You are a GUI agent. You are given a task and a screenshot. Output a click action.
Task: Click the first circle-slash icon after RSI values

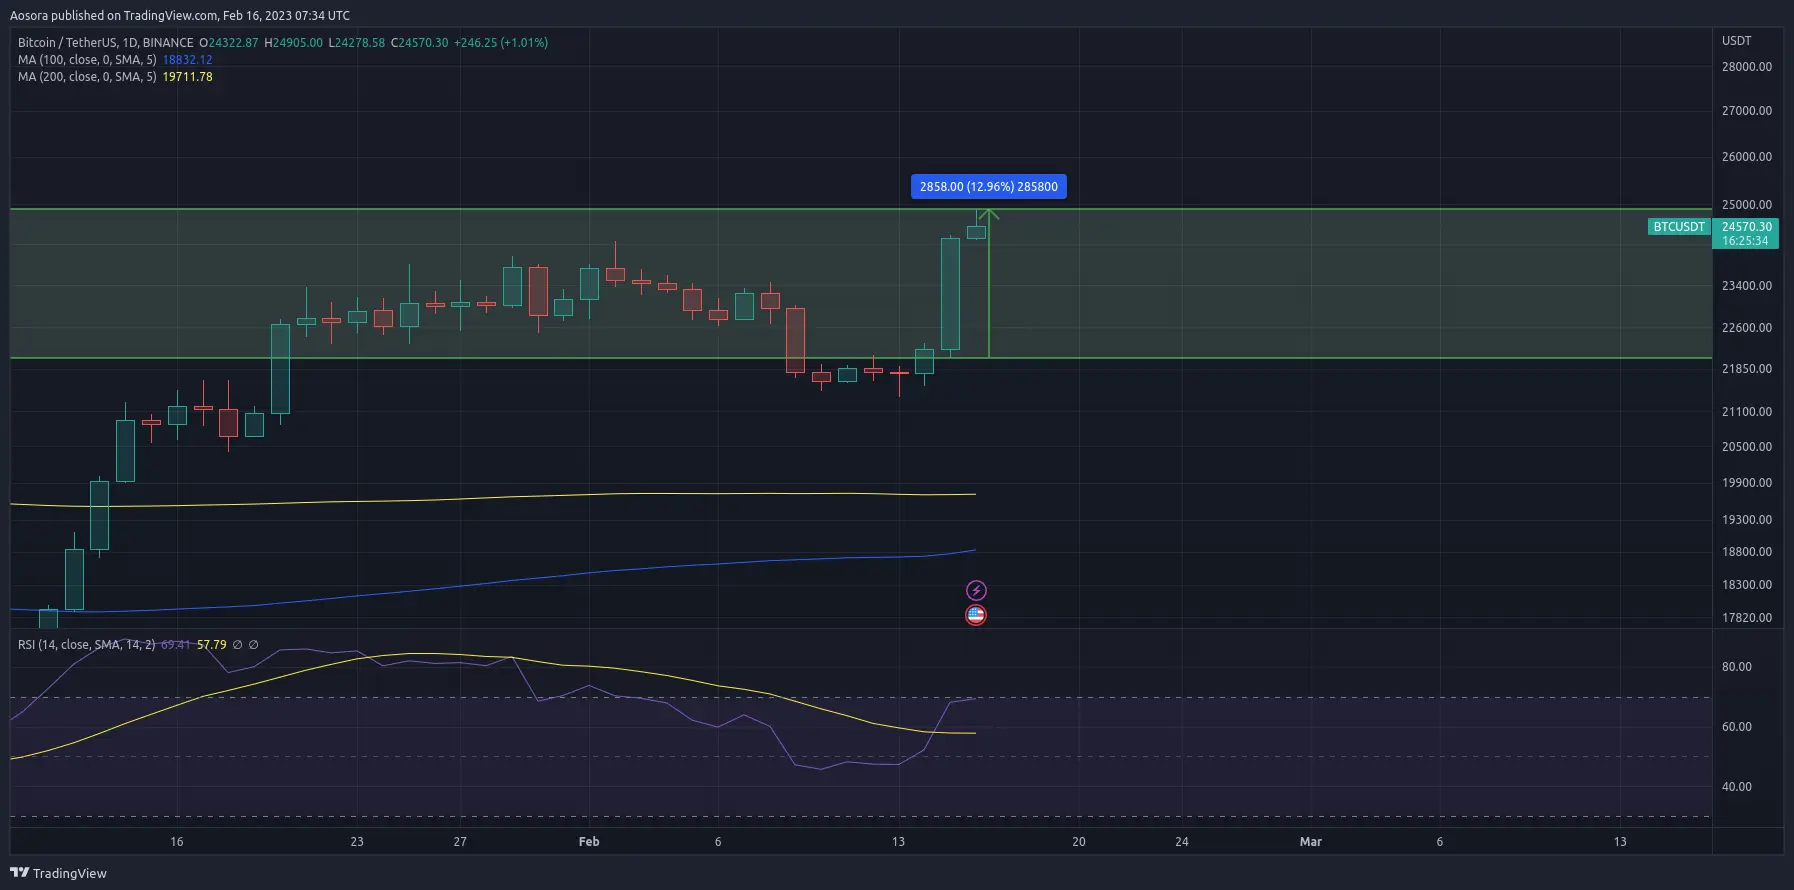pyautogui.click(x=237, y=645)
